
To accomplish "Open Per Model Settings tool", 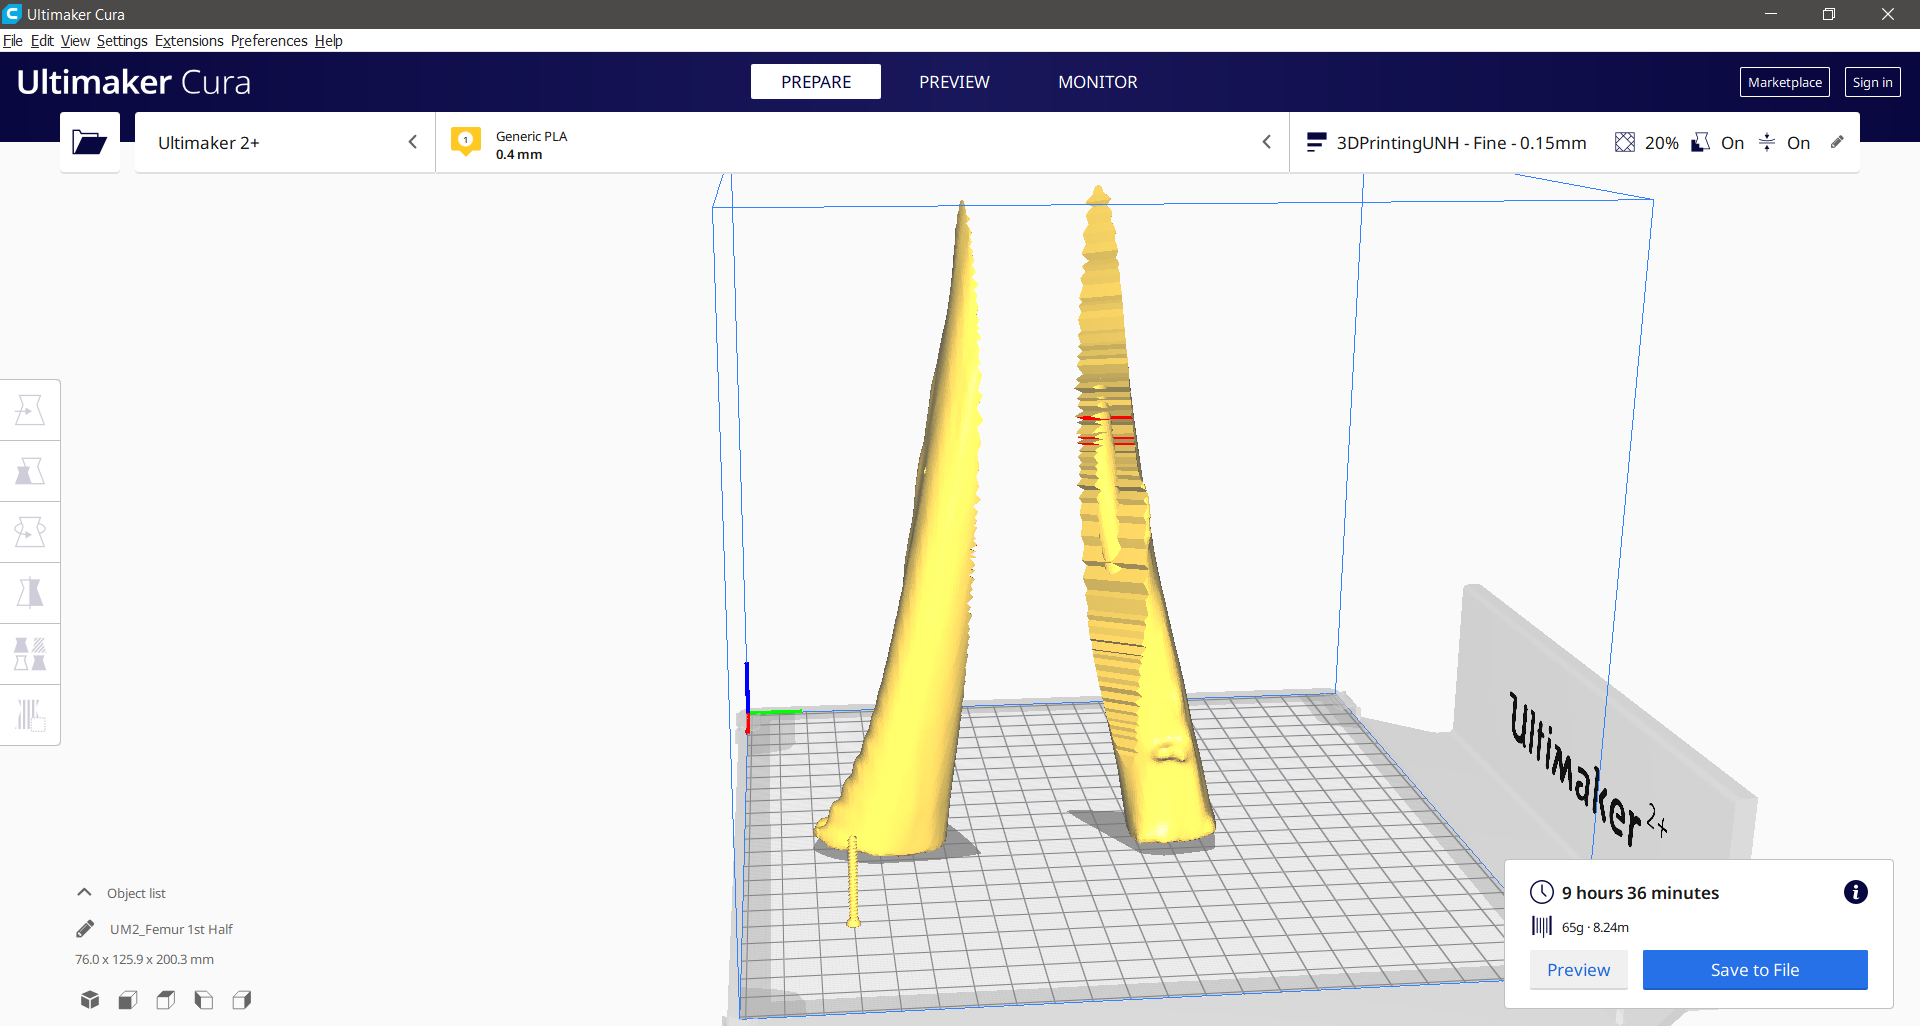I will [x=30, y=654].
